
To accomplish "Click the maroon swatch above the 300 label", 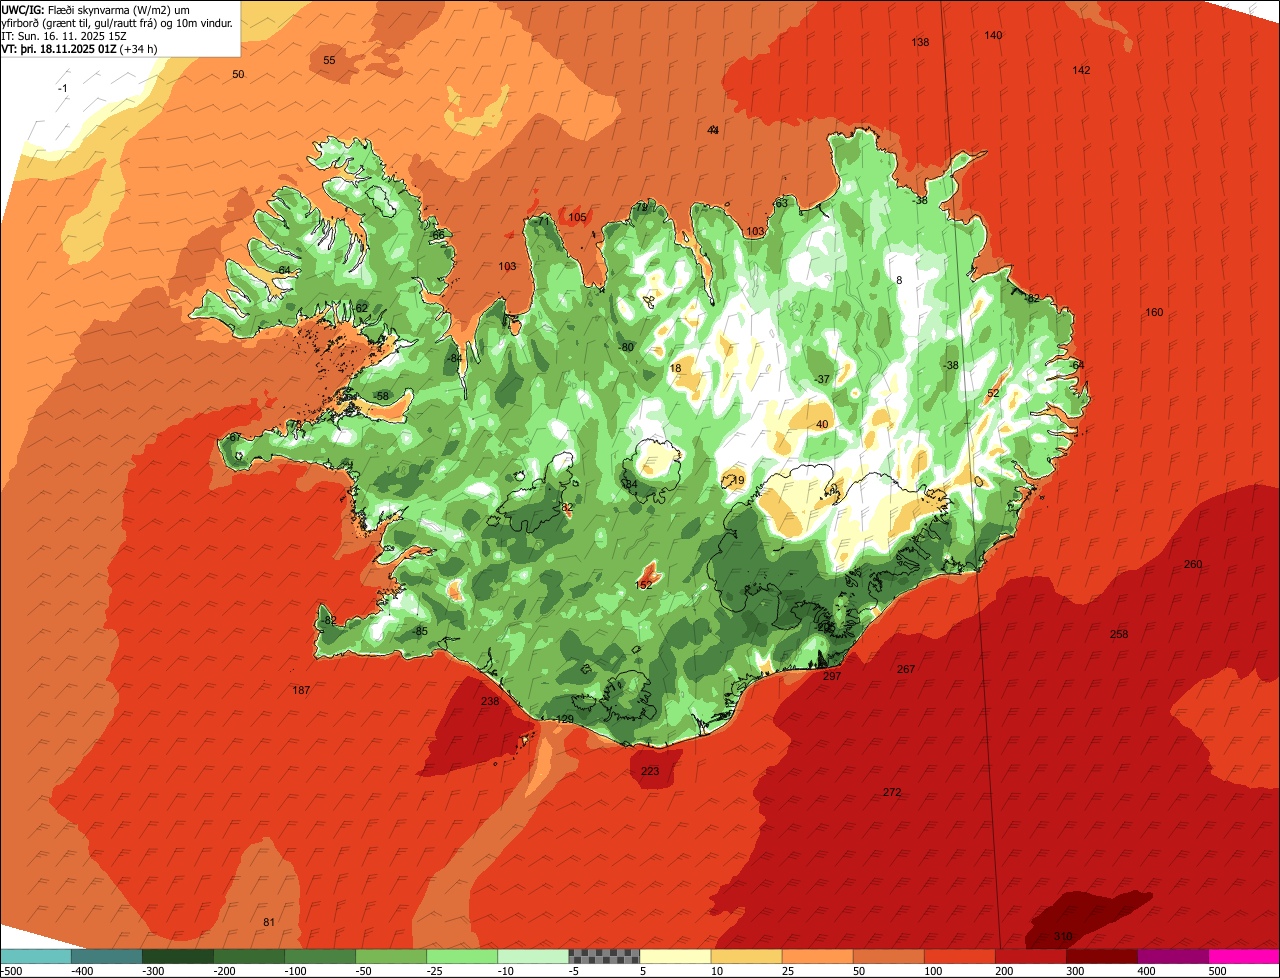I will pos(1102,956).
